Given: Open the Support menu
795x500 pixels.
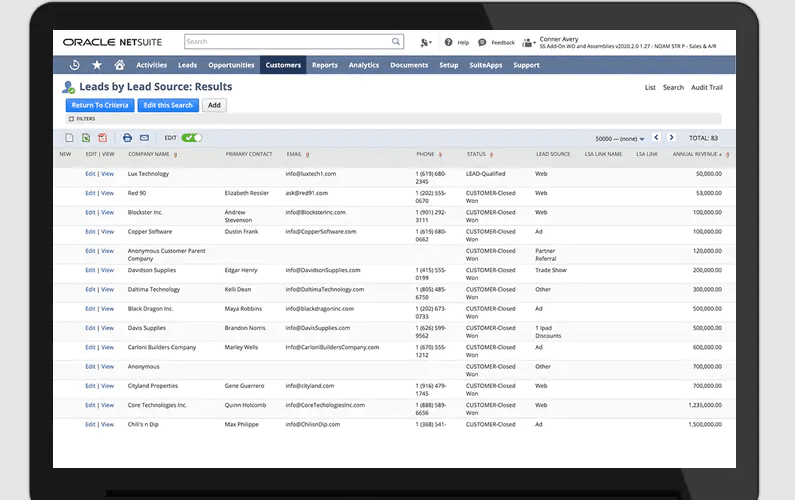Looking at the screenshot, I should [526, 65].
